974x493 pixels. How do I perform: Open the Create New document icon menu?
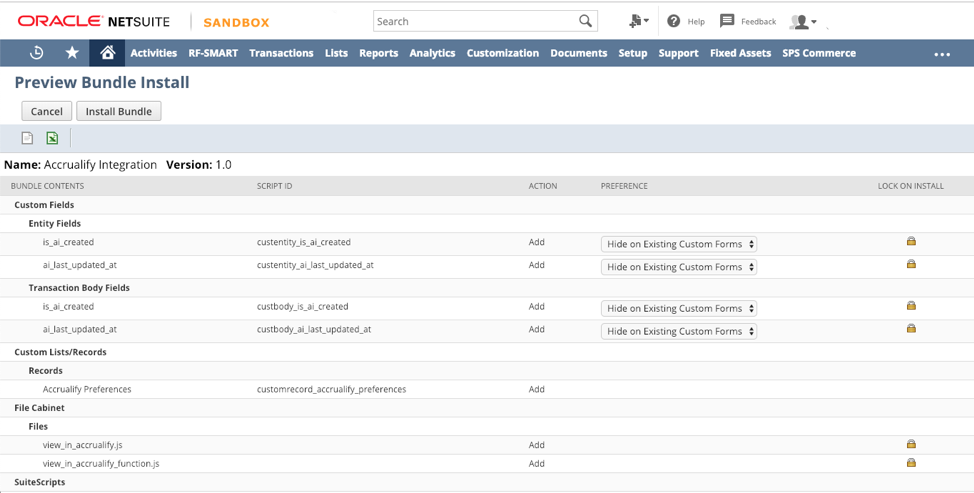pyautogui.click(x=639, y=21)
